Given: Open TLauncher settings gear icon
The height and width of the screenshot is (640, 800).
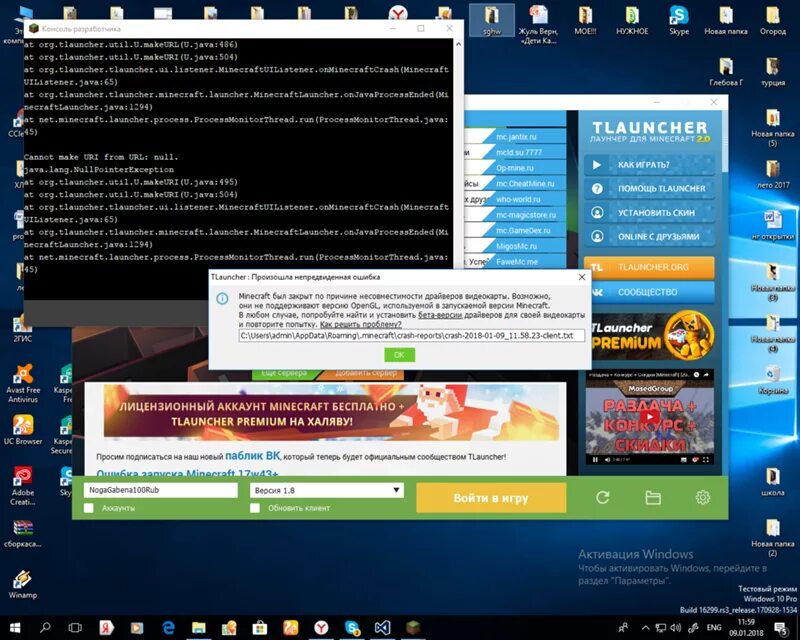Looking at the screenshot, I should point(703,497).
